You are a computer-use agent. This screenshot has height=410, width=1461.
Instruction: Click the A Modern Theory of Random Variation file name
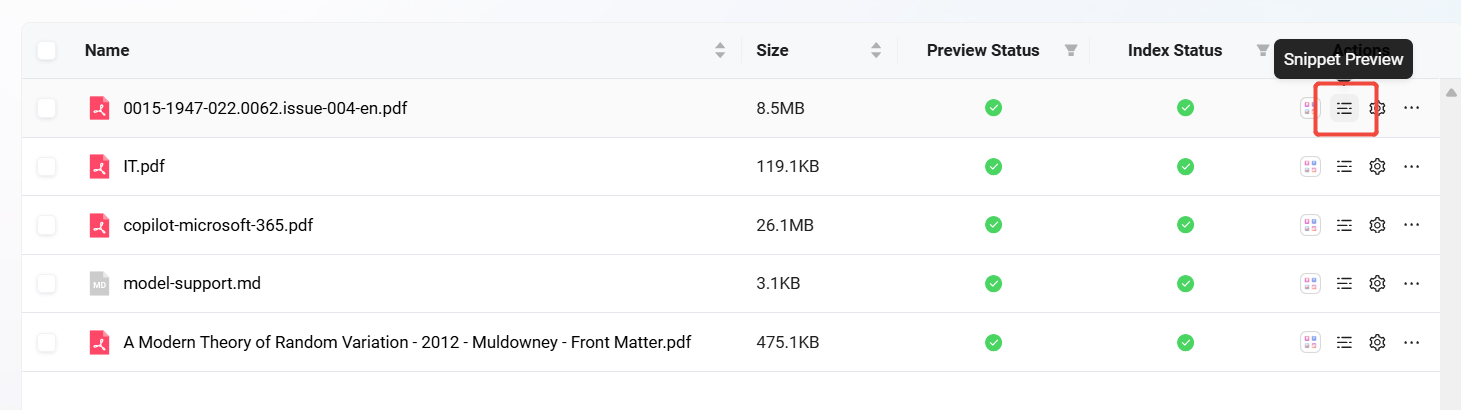click(407, 343)
